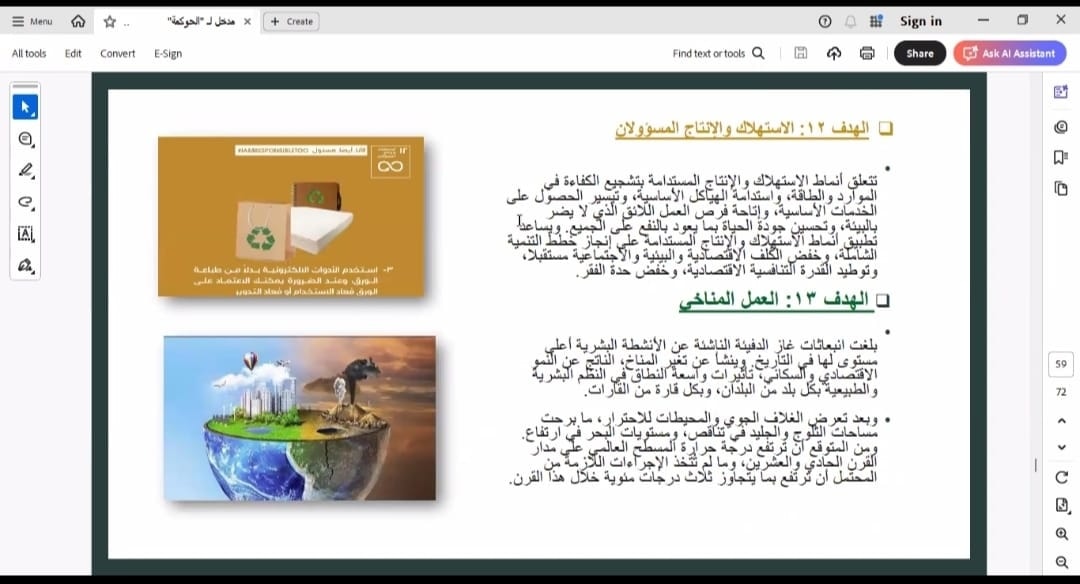The image size is (1080, 584).
Task: Open the Convert tab
Action: pyautogui.click(x=117, y=53)
